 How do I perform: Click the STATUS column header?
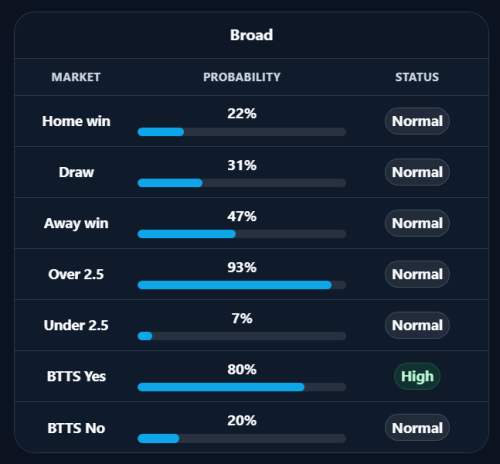point(417,77)
